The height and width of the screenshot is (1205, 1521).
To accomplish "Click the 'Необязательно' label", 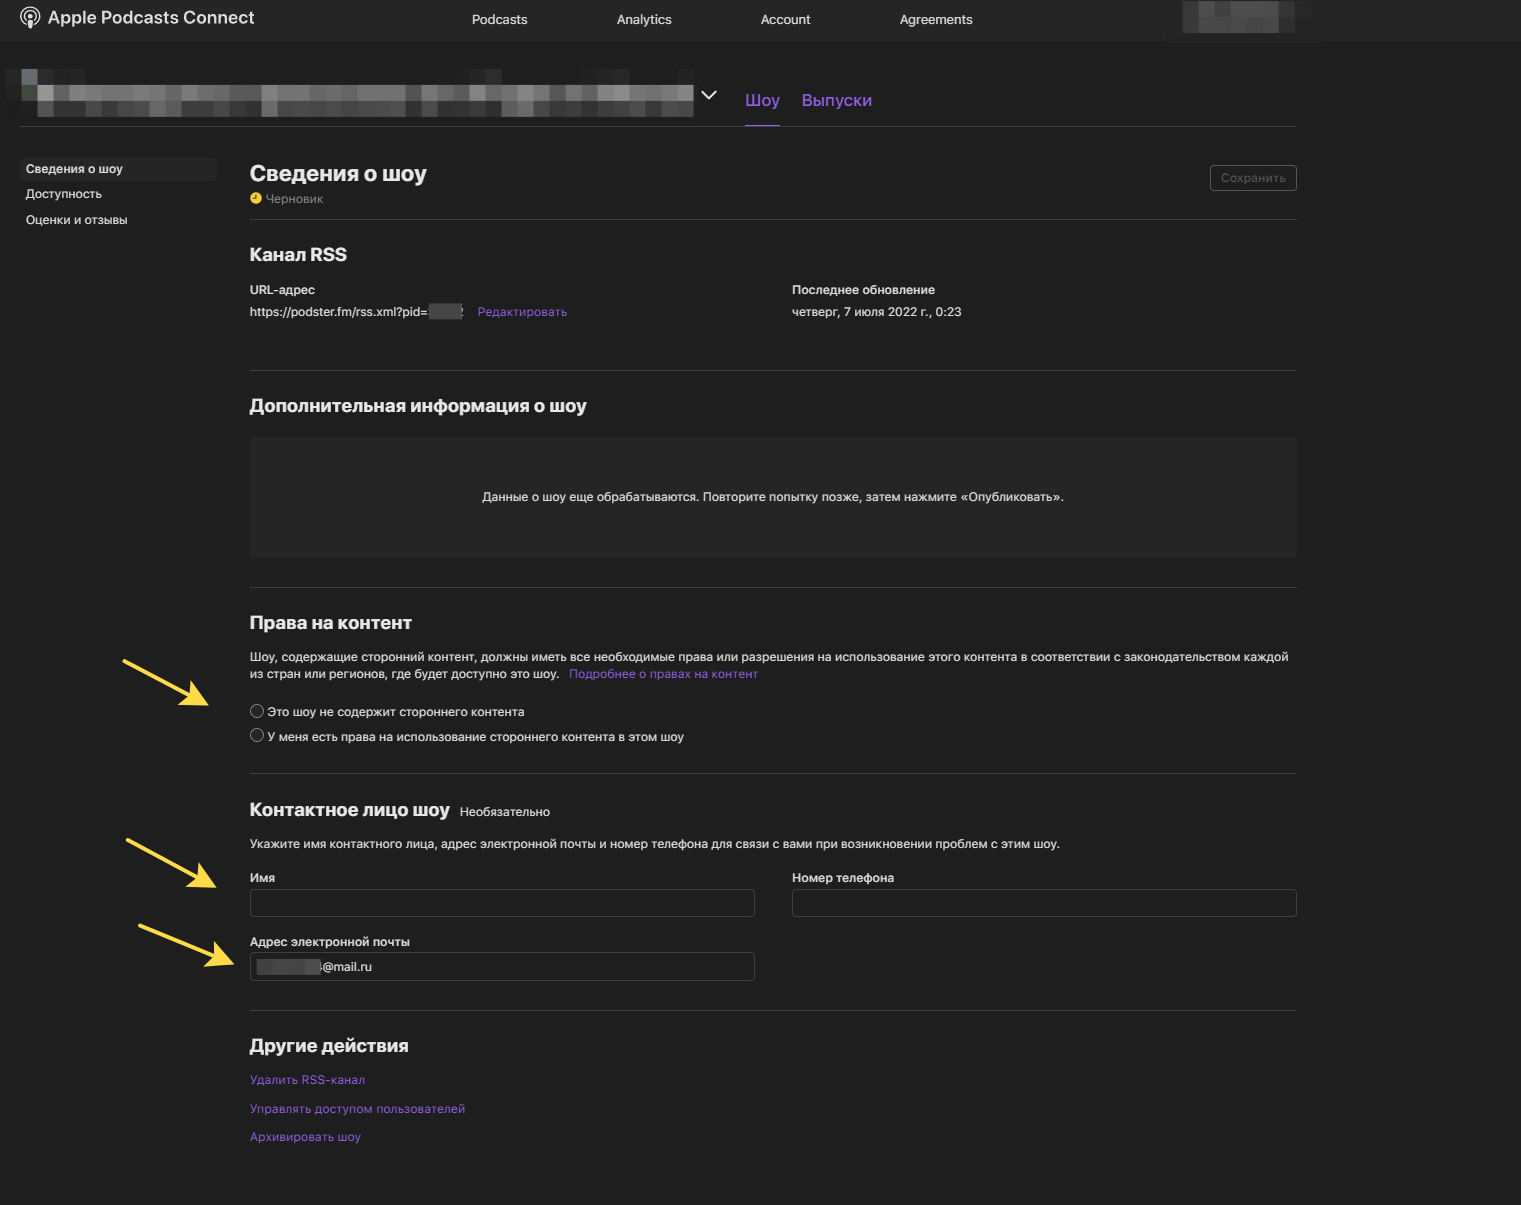I will (x=505, y=812).
